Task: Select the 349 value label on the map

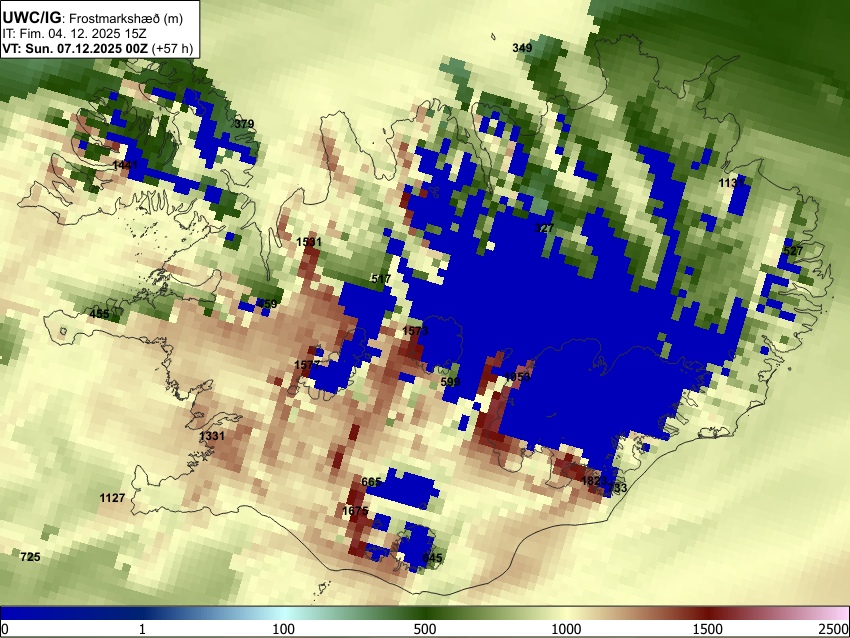Action: pos(522,48)
